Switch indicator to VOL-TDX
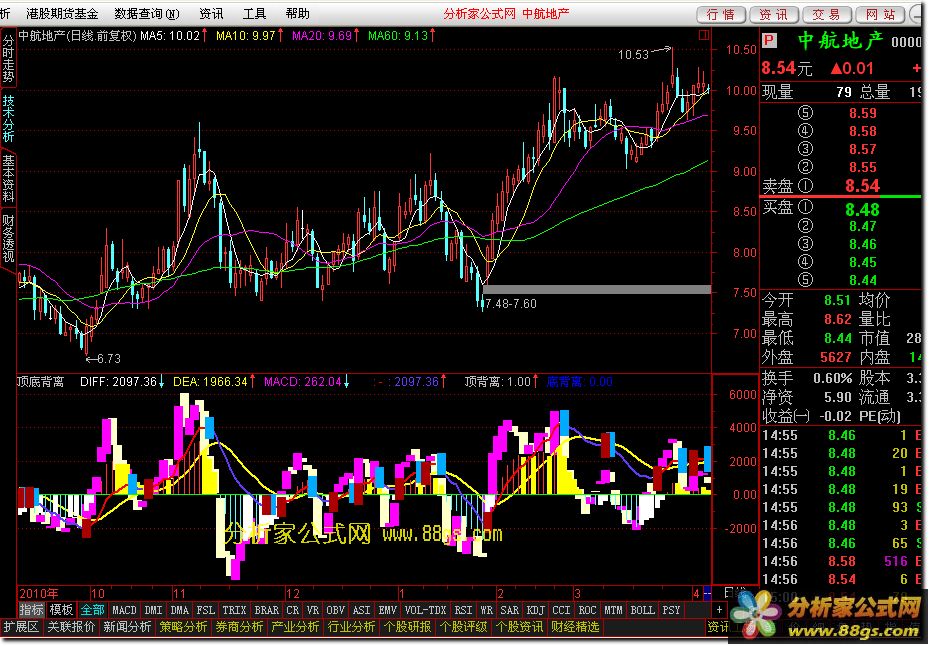The height and width of the screenshot is (646, 930). click(425, 610)
